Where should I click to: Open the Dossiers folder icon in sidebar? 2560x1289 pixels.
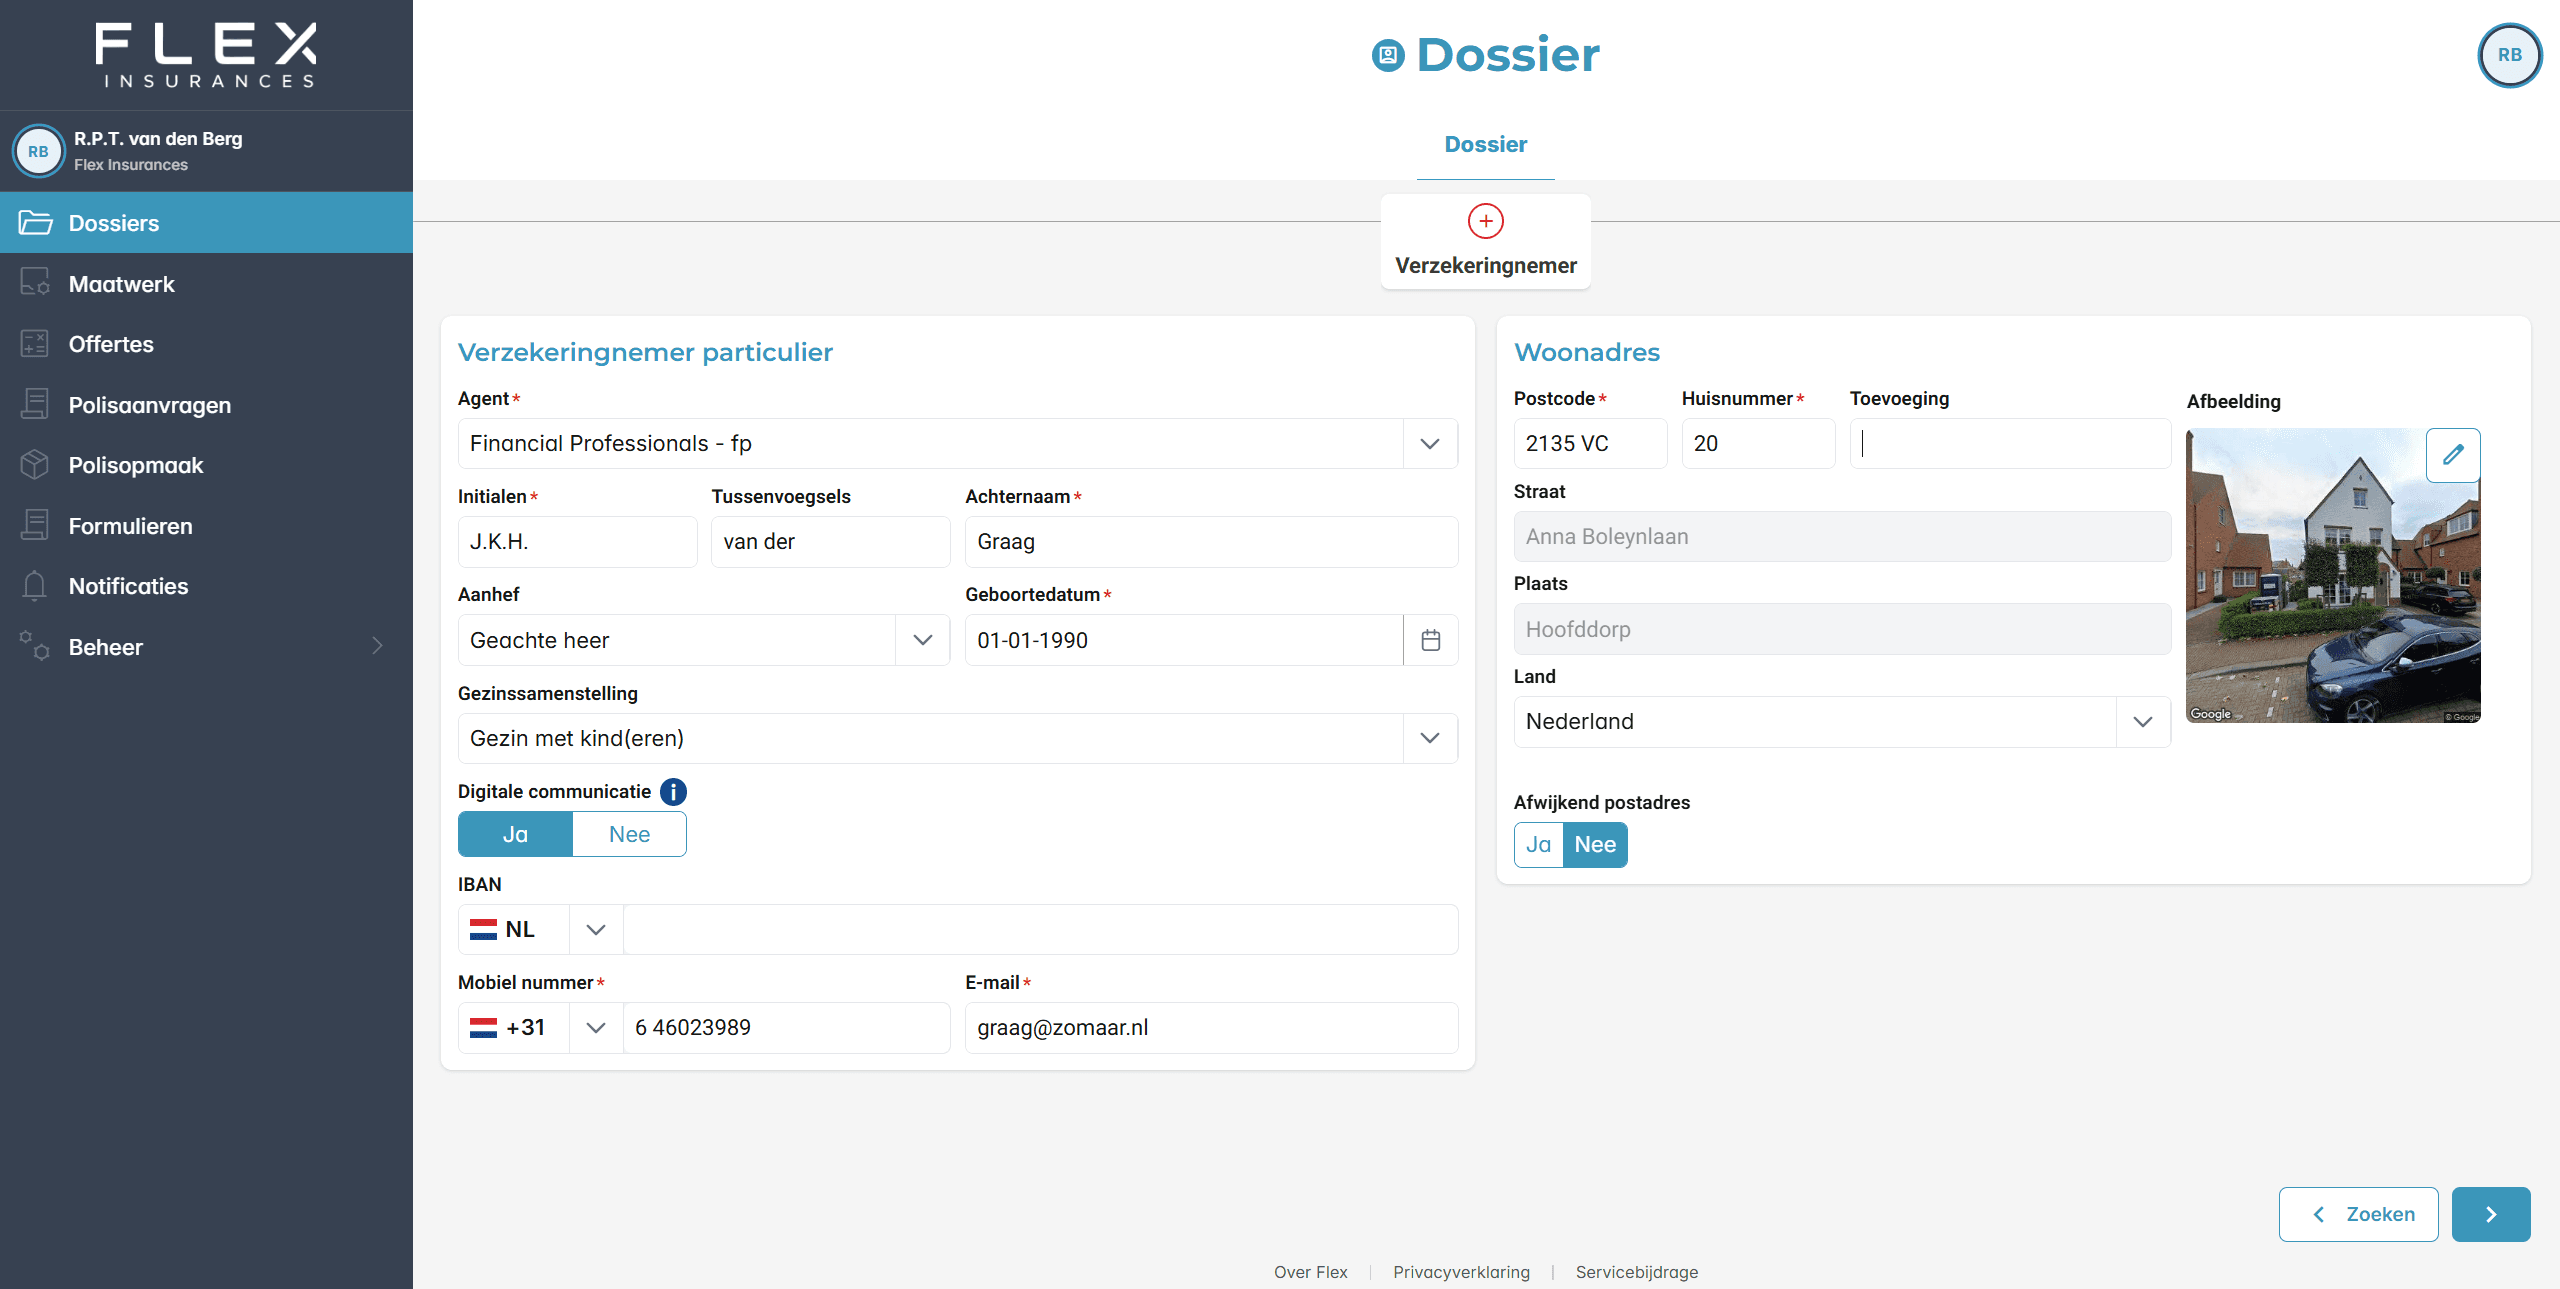[35, 223]
